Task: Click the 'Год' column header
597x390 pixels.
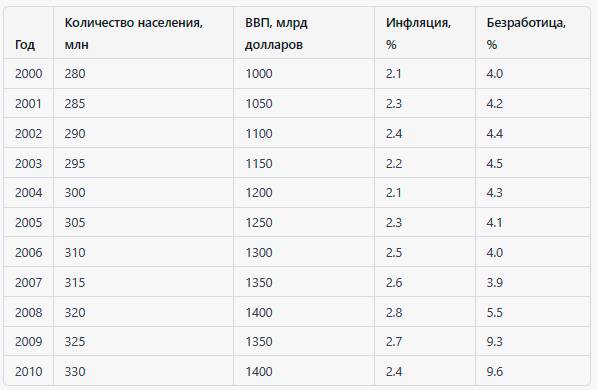Action: tap(25, 45)
